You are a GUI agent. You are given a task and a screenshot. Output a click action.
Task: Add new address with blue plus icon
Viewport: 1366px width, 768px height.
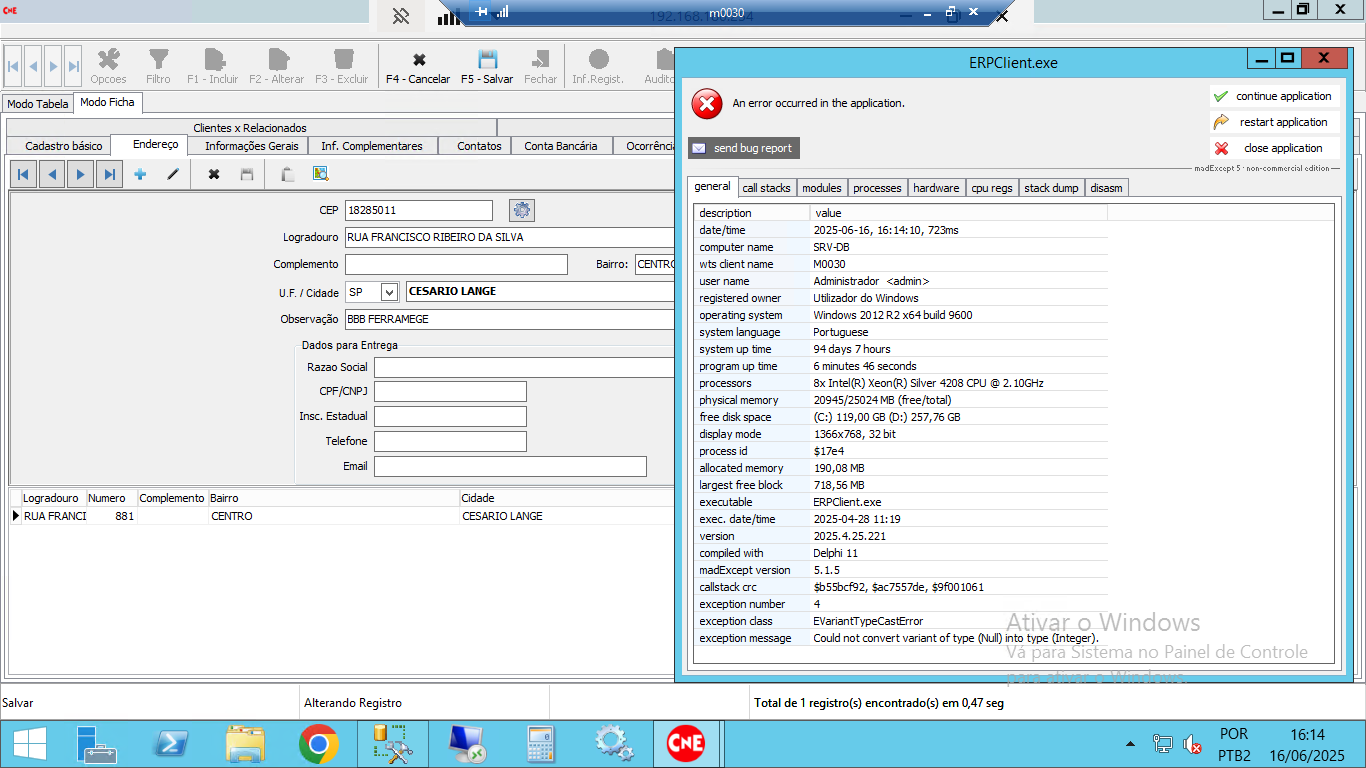[x=140, y=174]
